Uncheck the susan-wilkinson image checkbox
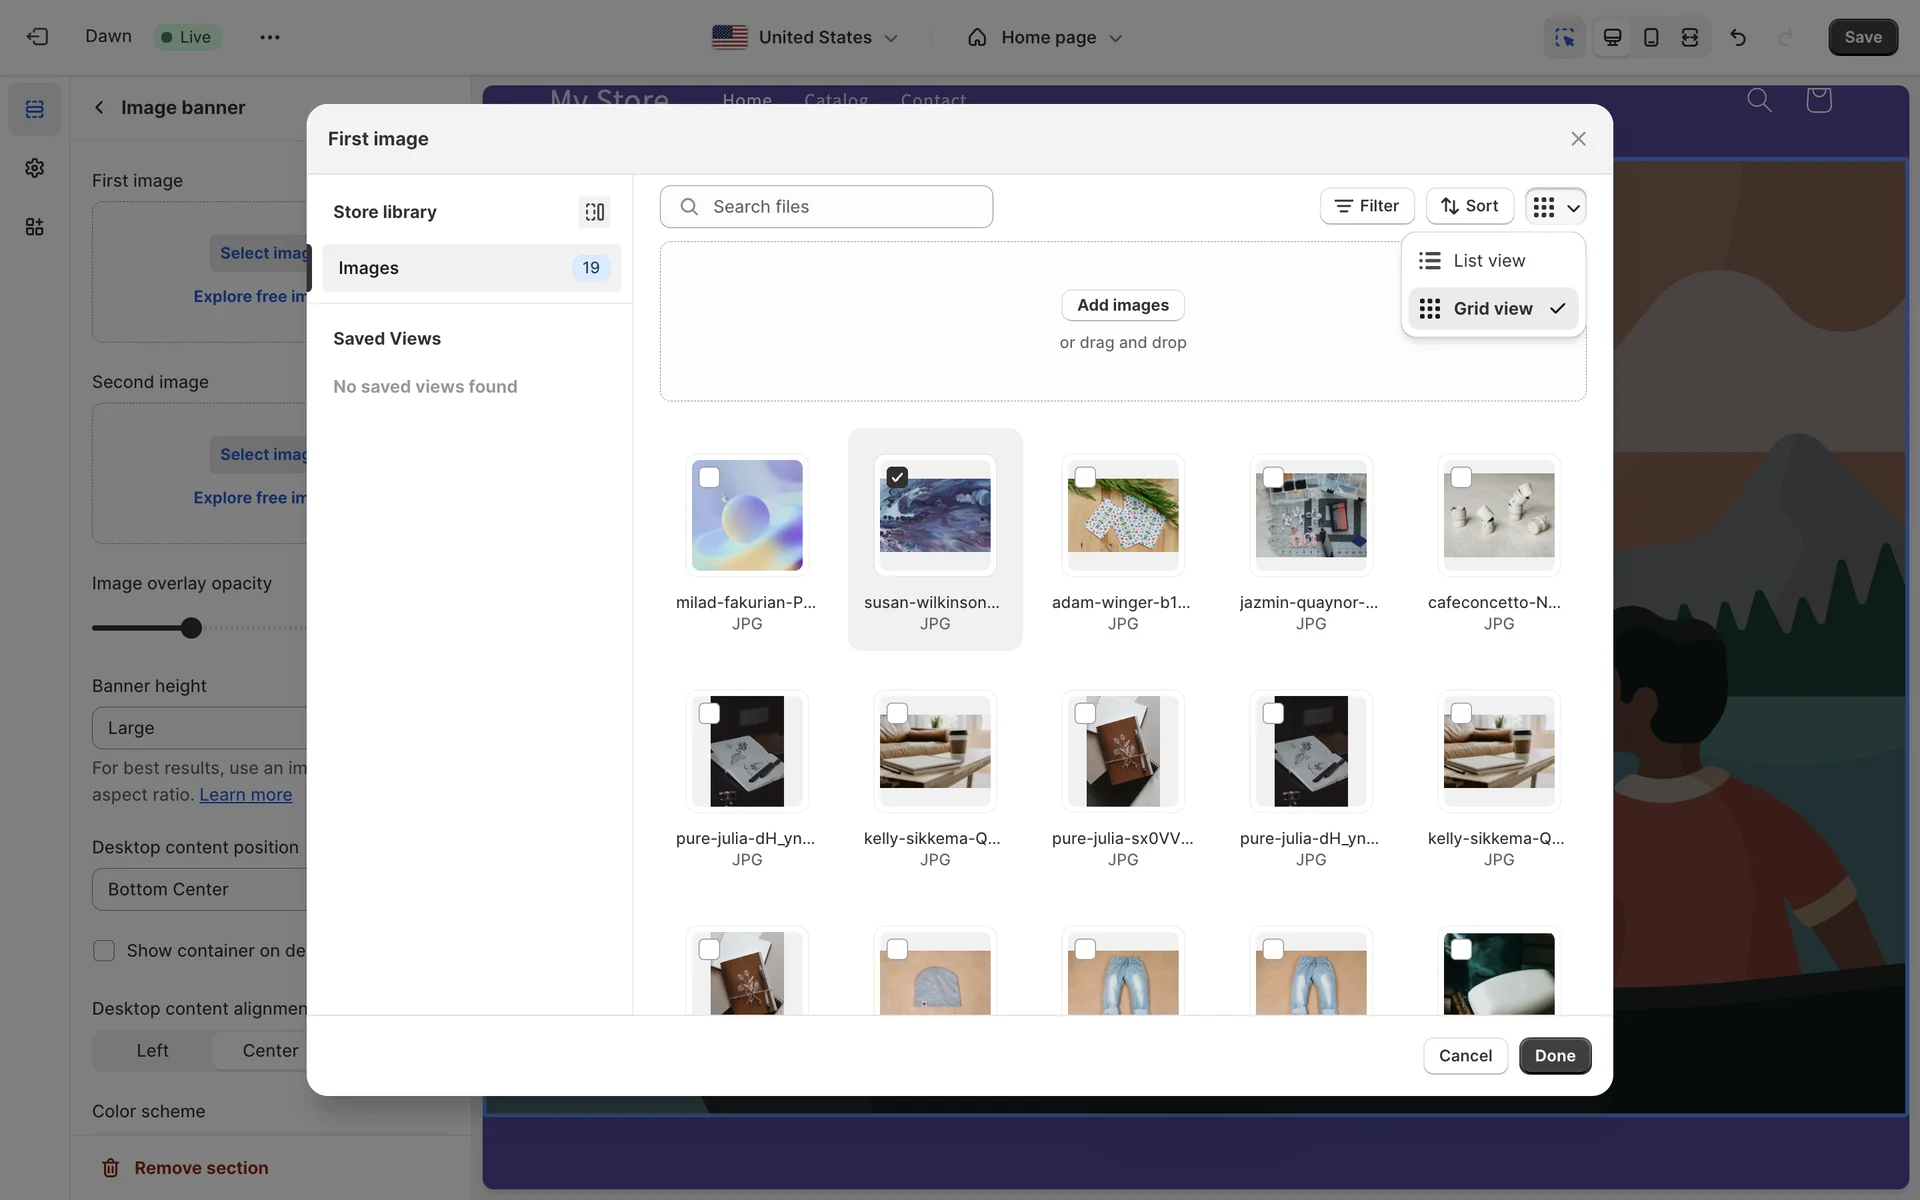Screen dimensions: 1920x1200 coord(897,478)
